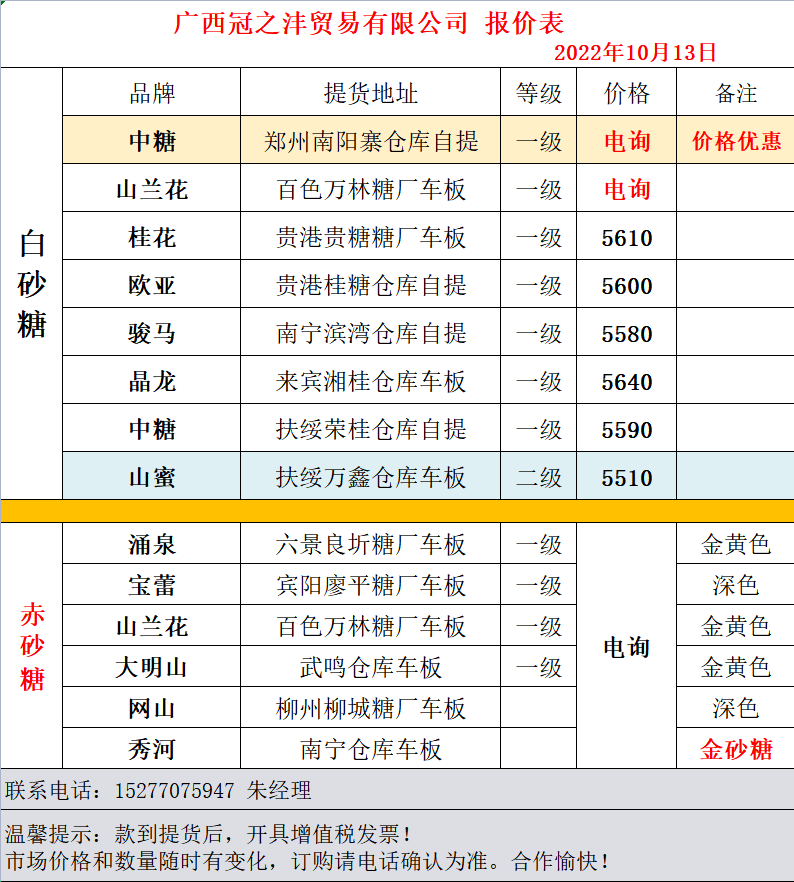Click the 来宾湘桂仓库车板 address cell
The image size is (794, 882).
click(x=370, y=382)
